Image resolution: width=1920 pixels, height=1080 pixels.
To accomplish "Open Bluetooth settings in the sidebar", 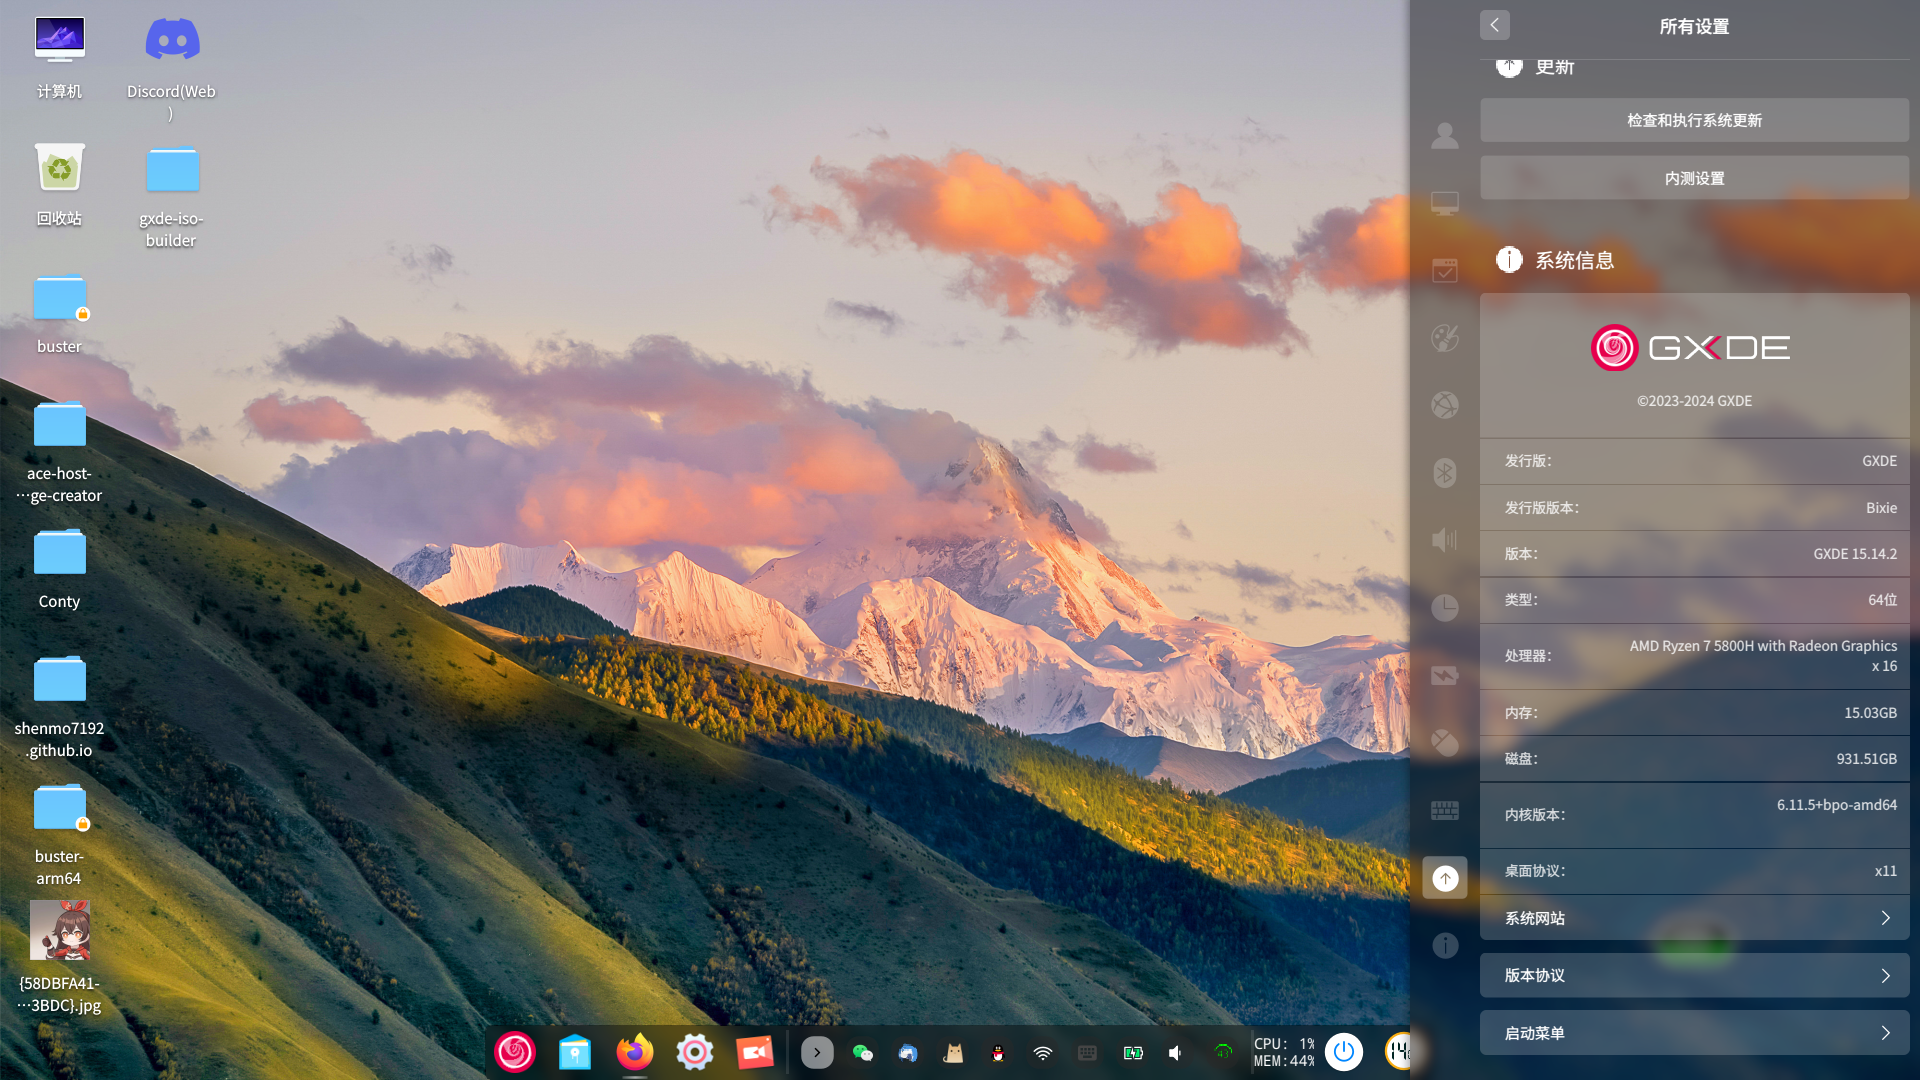I will point(1445,472).
